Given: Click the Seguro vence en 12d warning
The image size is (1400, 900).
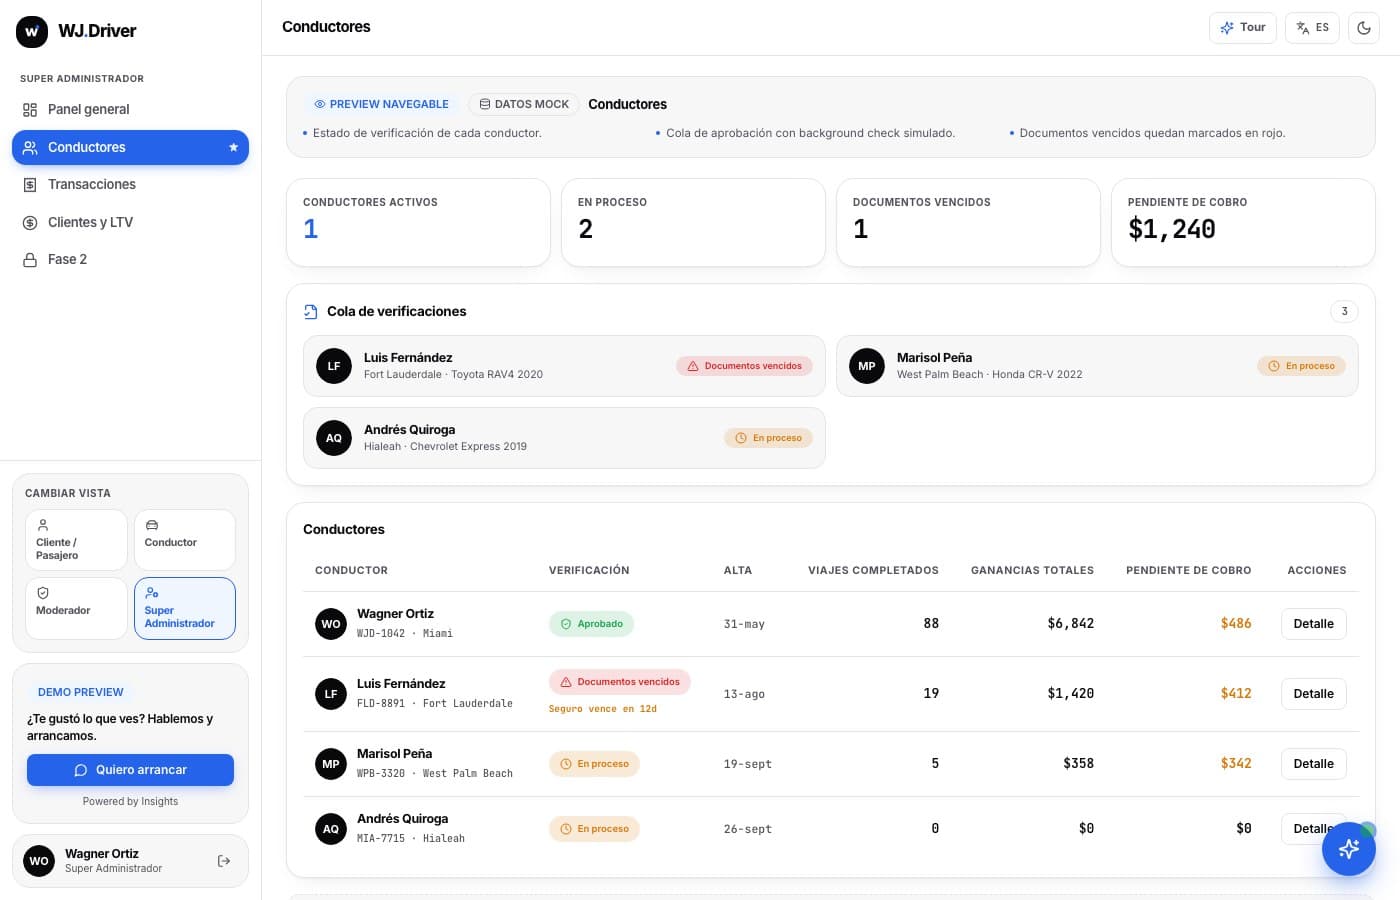Looking at the screenshot, I should tap(603, 709).
